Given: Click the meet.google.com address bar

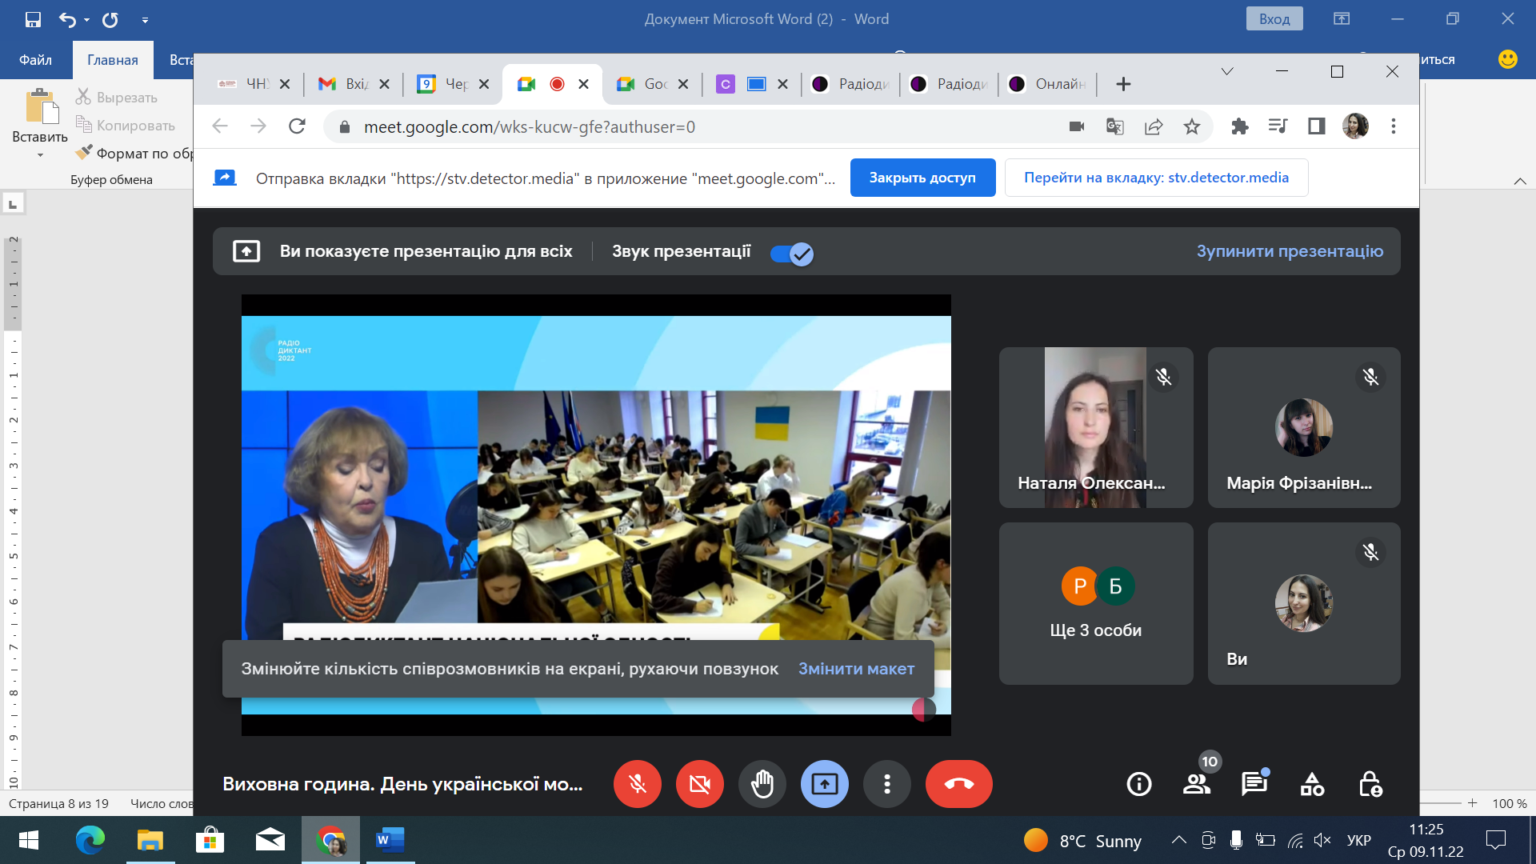Looking at the screenshot, I should (700, 127).
